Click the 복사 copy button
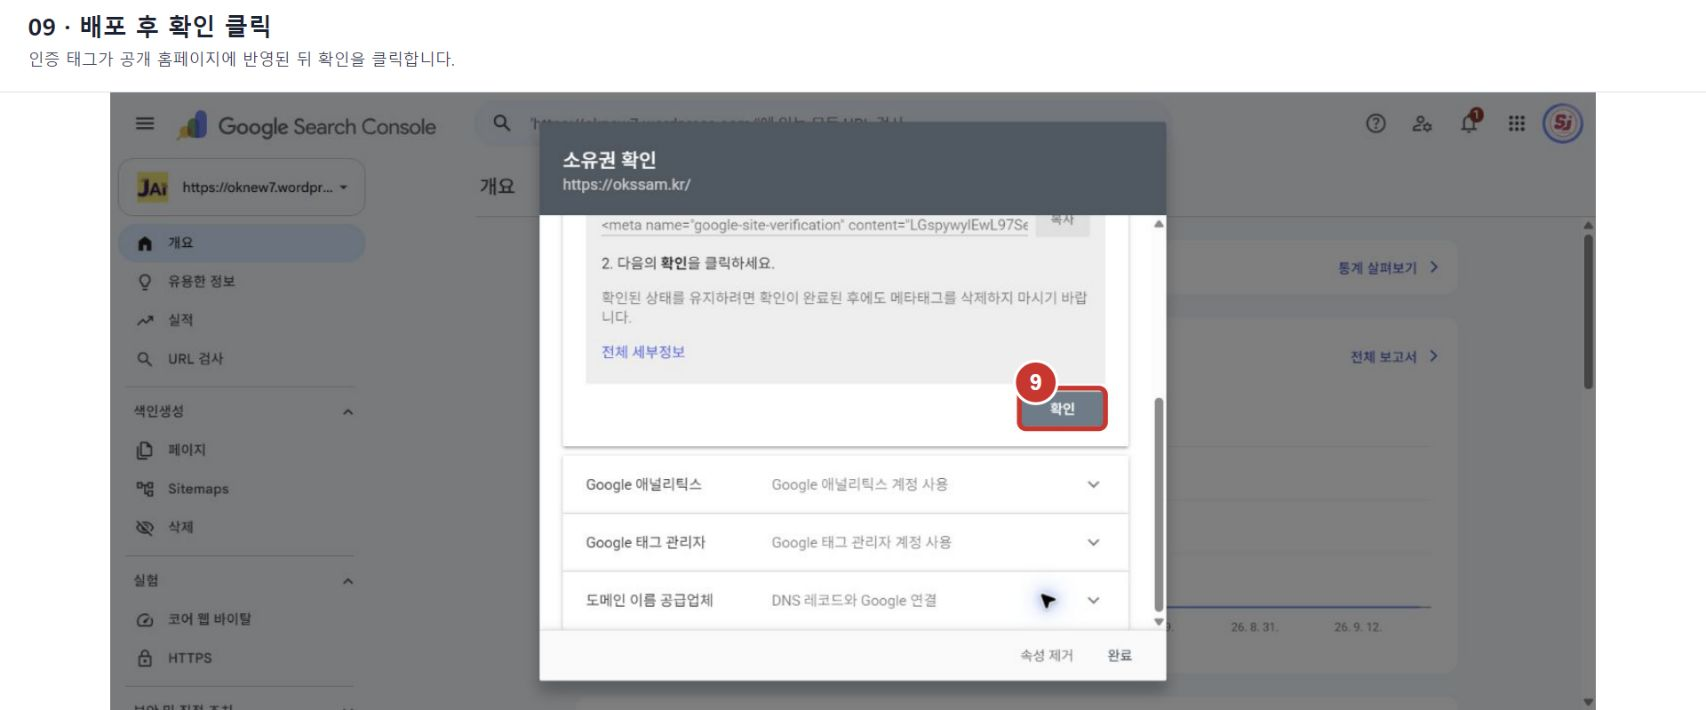This screenshot has width=1706, height=710. pyautogui.click(x=1062, y=222)
